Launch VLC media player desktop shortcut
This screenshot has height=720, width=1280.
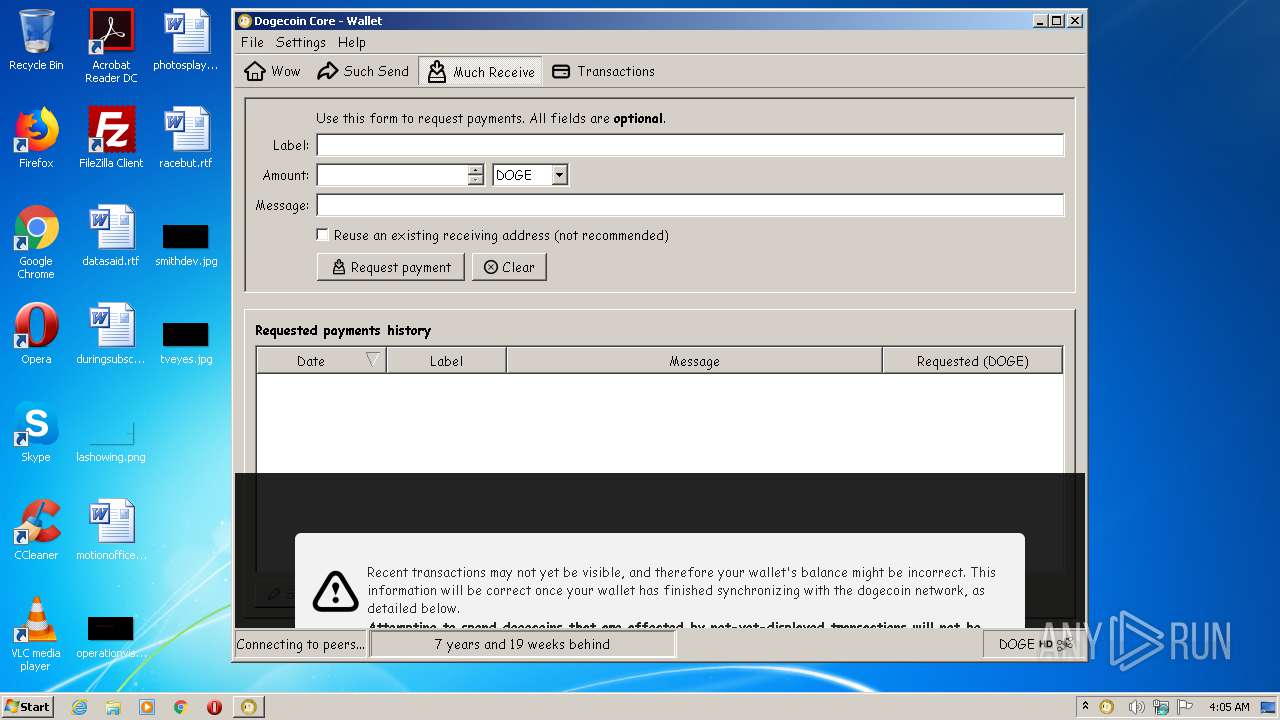[36, 634]
